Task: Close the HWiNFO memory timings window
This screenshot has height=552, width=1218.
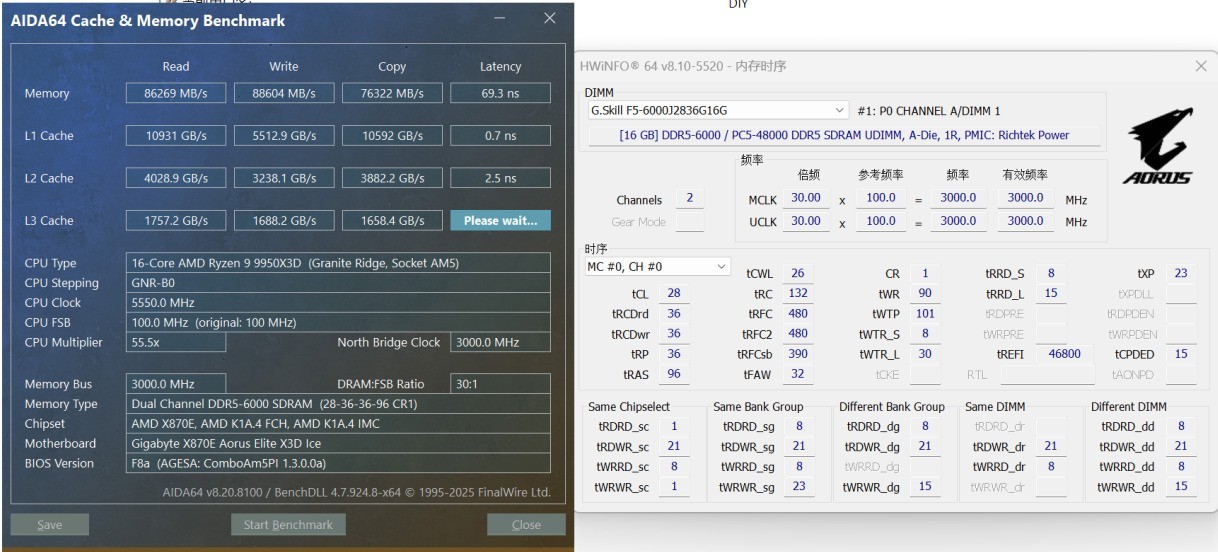Action: coord(1201,66)
